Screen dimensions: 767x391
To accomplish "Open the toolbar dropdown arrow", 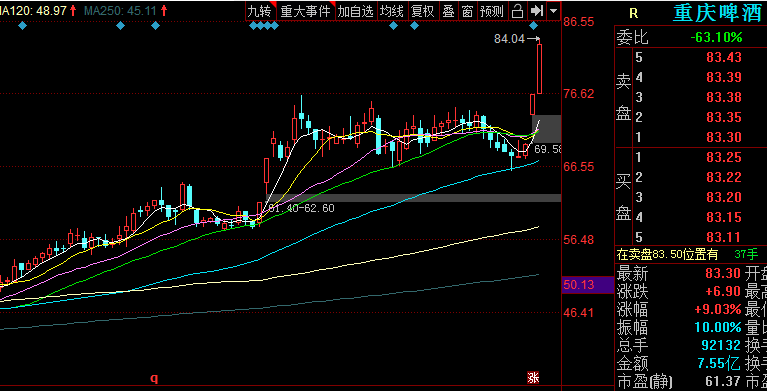I will coord(553,11).
